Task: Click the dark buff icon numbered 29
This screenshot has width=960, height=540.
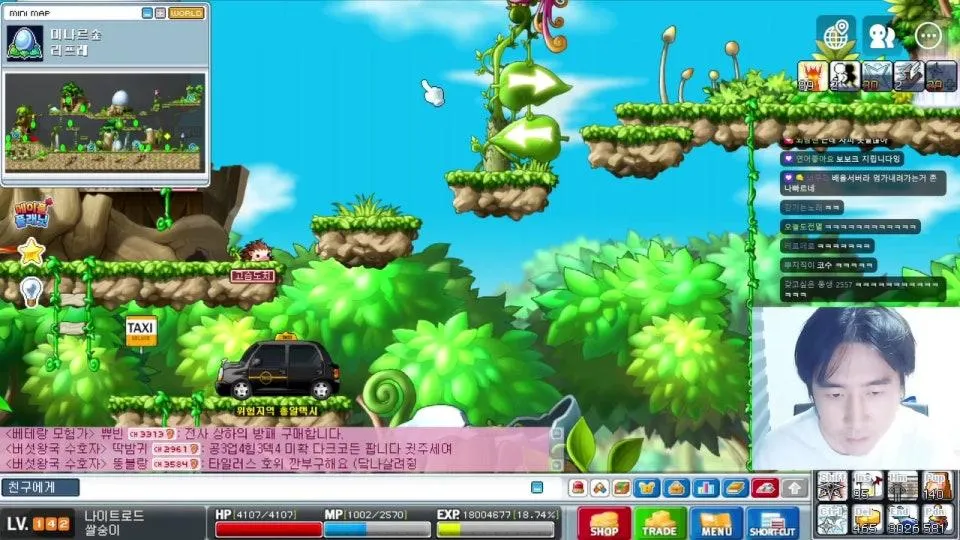Action: (941, 77)
